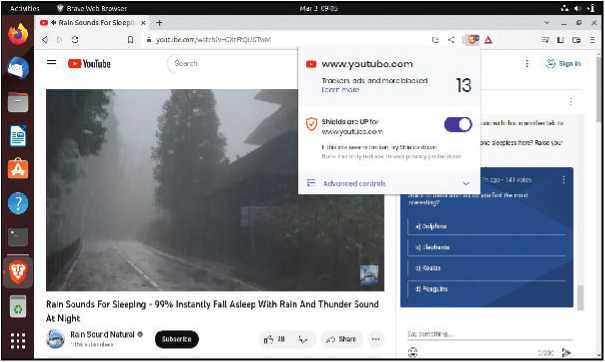605x362 pixels.
Task: Open the poll card three-dot menu
Action: pyautogui.click(x=564, y=180)
